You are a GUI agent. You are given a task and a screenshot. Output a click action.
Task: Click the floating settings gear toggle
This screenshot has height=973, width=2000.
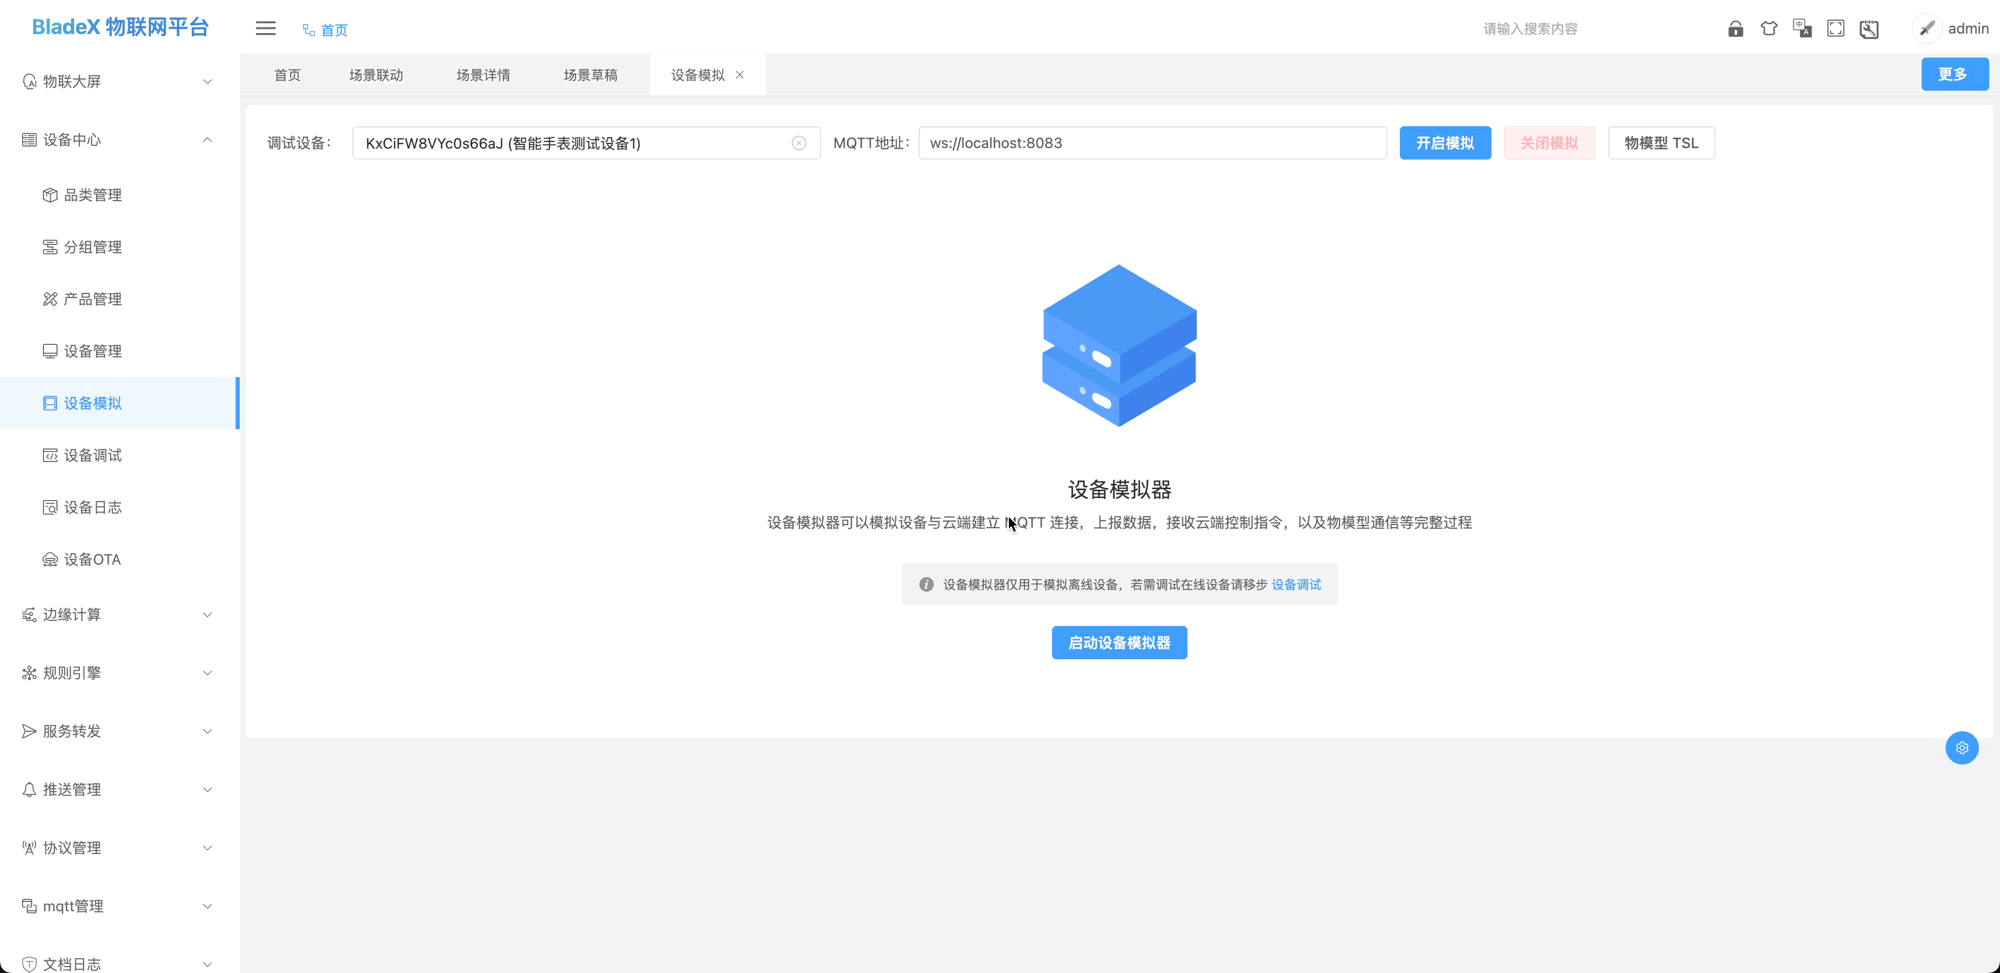(1962, 747)
